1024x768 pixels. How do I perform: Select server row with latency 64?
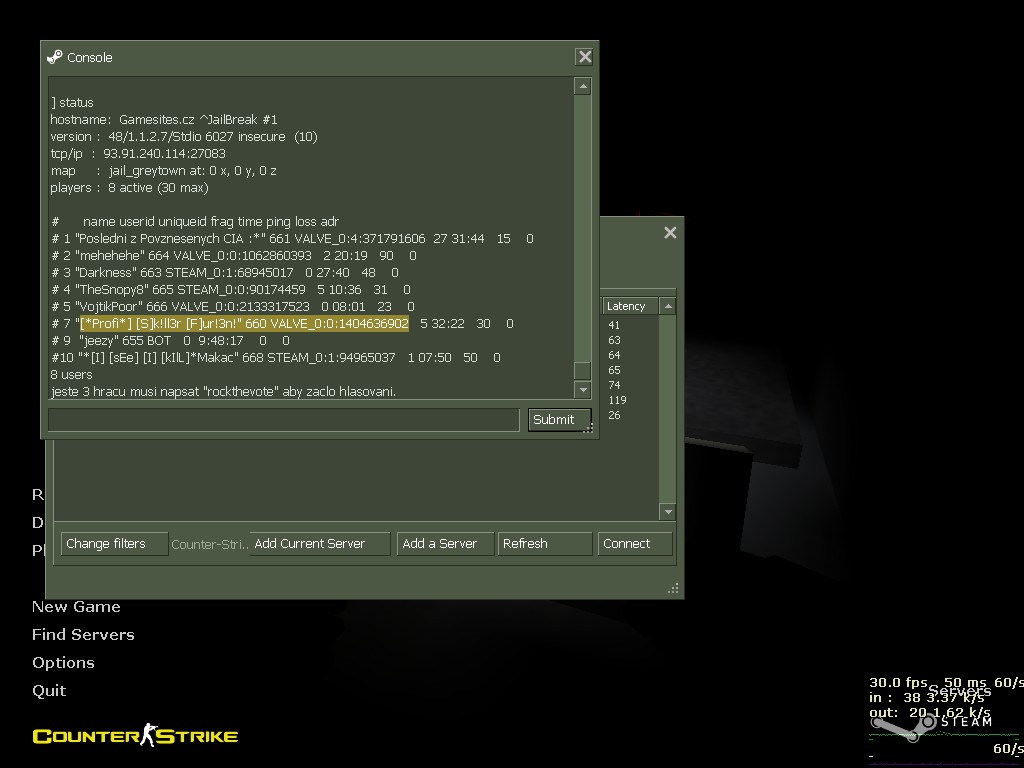click(x=614, y=355)
